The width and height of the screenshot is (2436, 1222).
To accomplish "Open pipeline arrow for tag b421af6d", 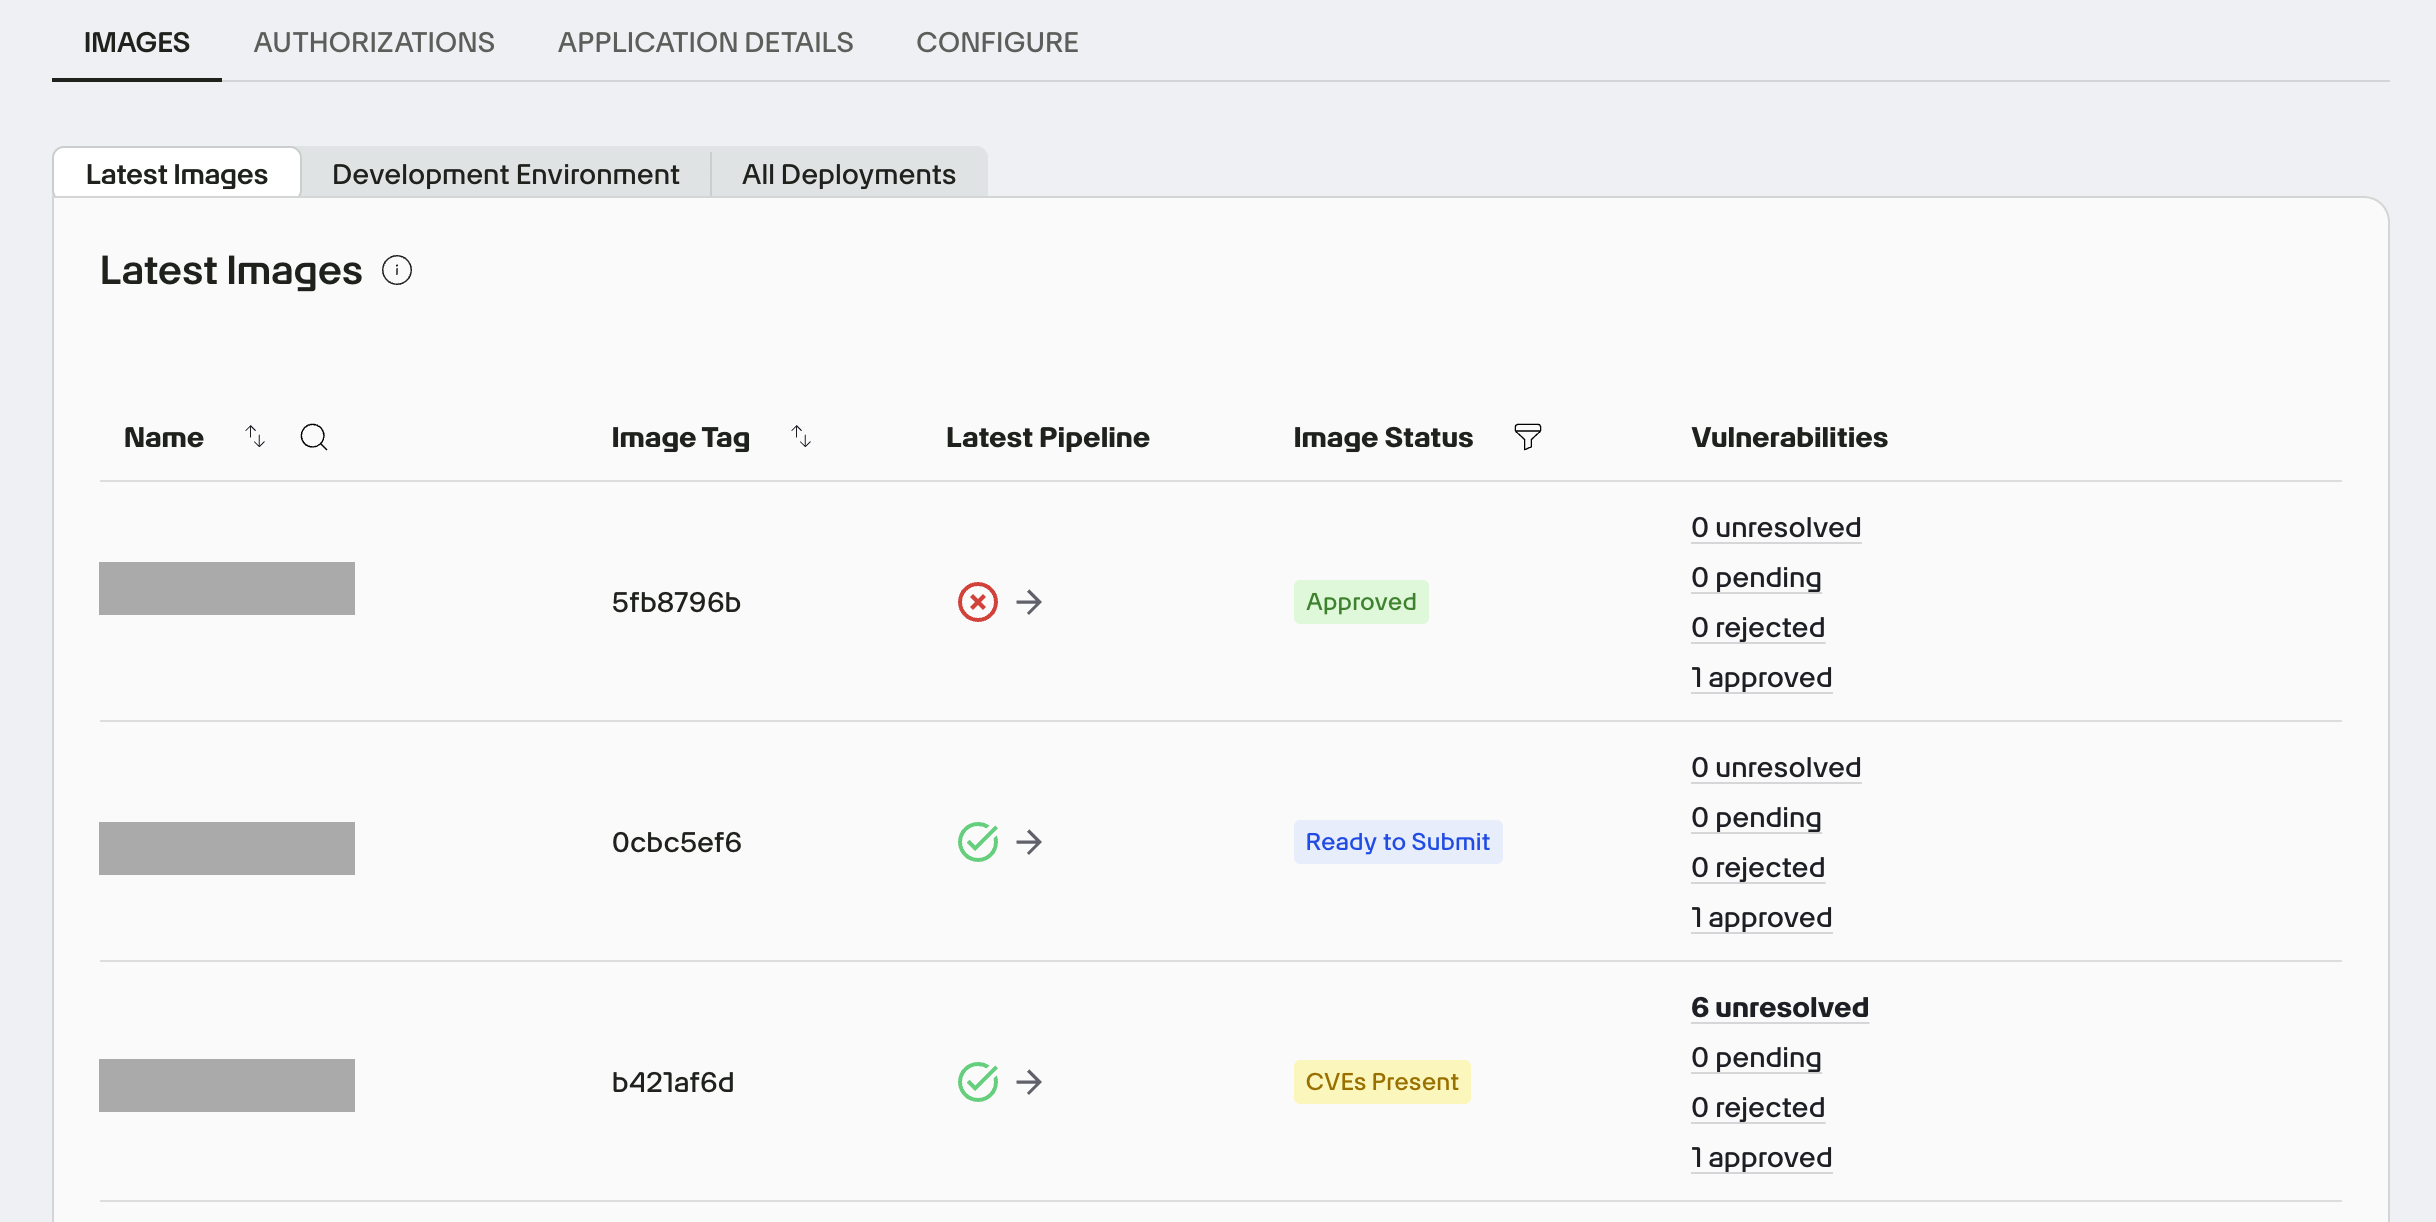I will pos(1029,1082).
